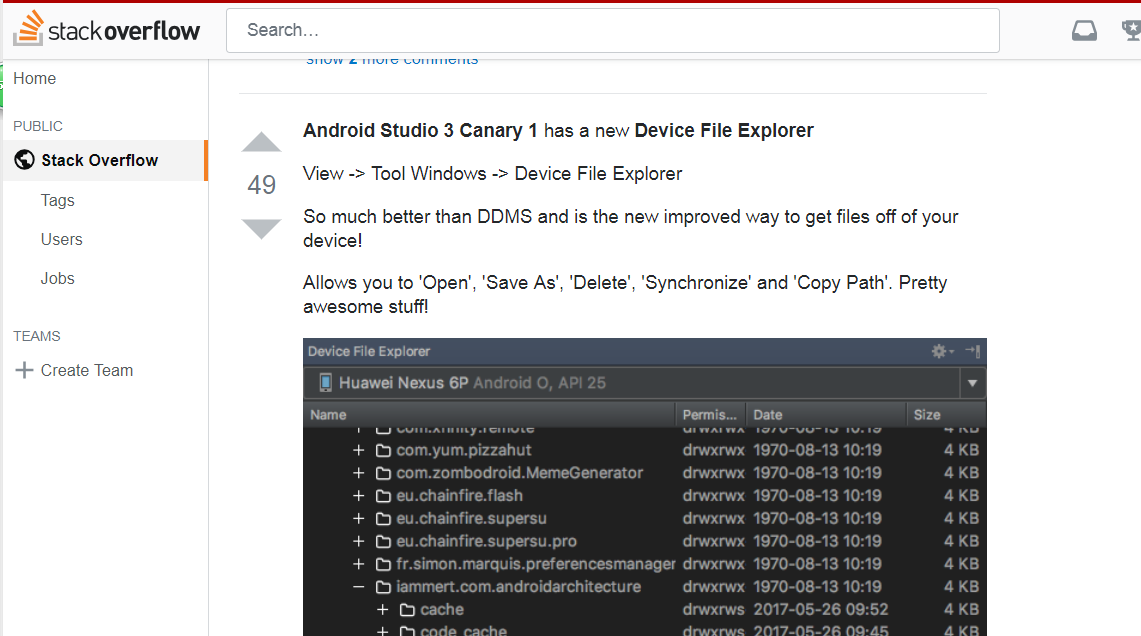Collapse the iammert.com.androidarchitecture folder
The height and width of the screenshot is (636, 1141).
click(x=359, y=587)
